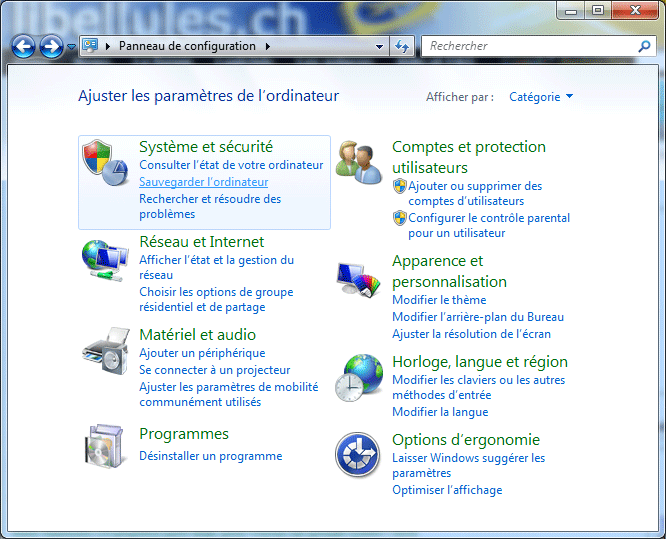
Task: Click the Réseau et Internet globe icon
Action: [104, 260]
